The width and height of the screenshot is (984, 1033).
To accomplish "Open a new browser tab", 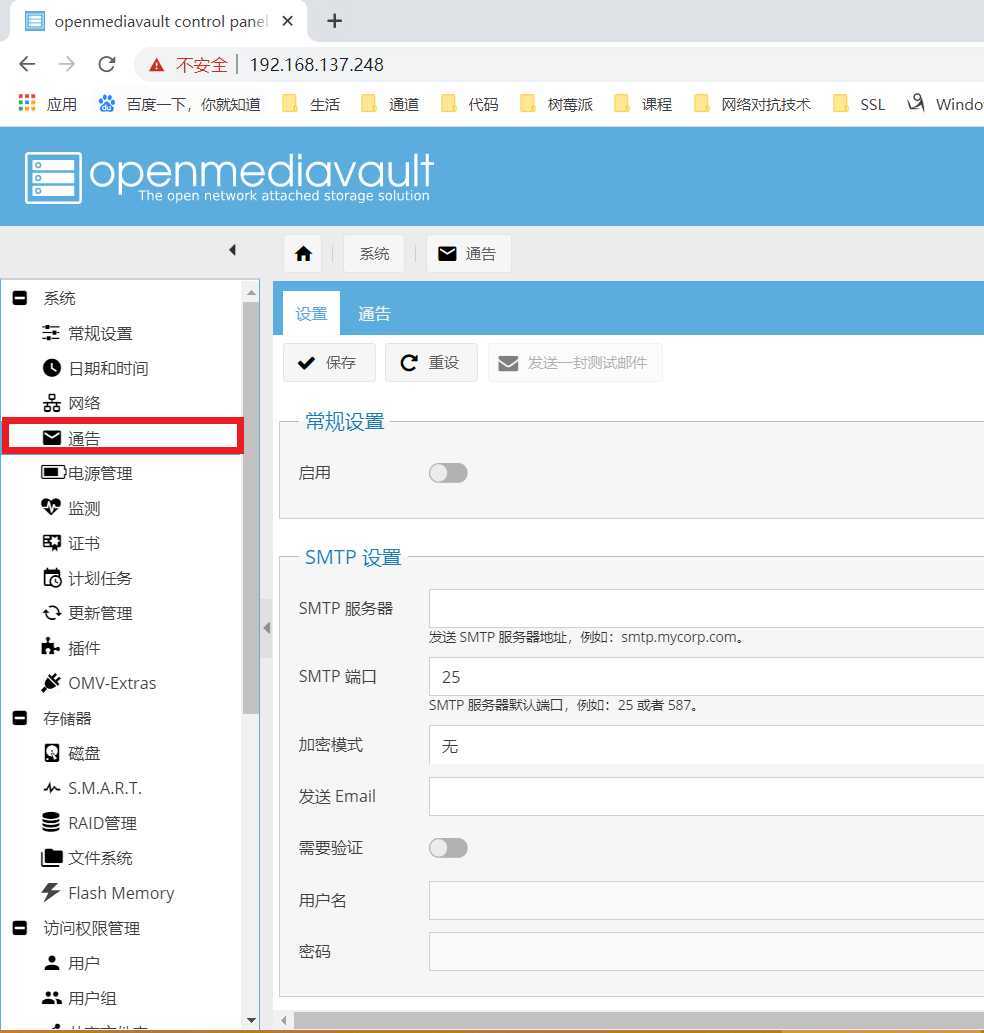I will pyautogui.click(x=335, y=21).
